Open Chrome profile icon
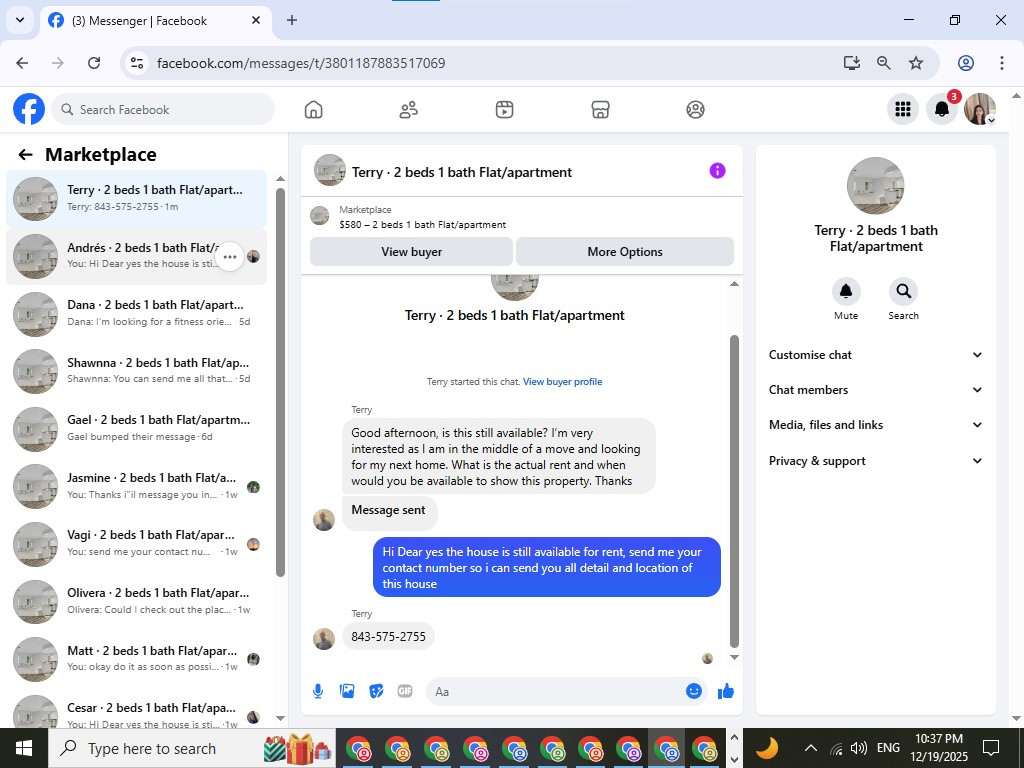 click(x=966, y=63)
